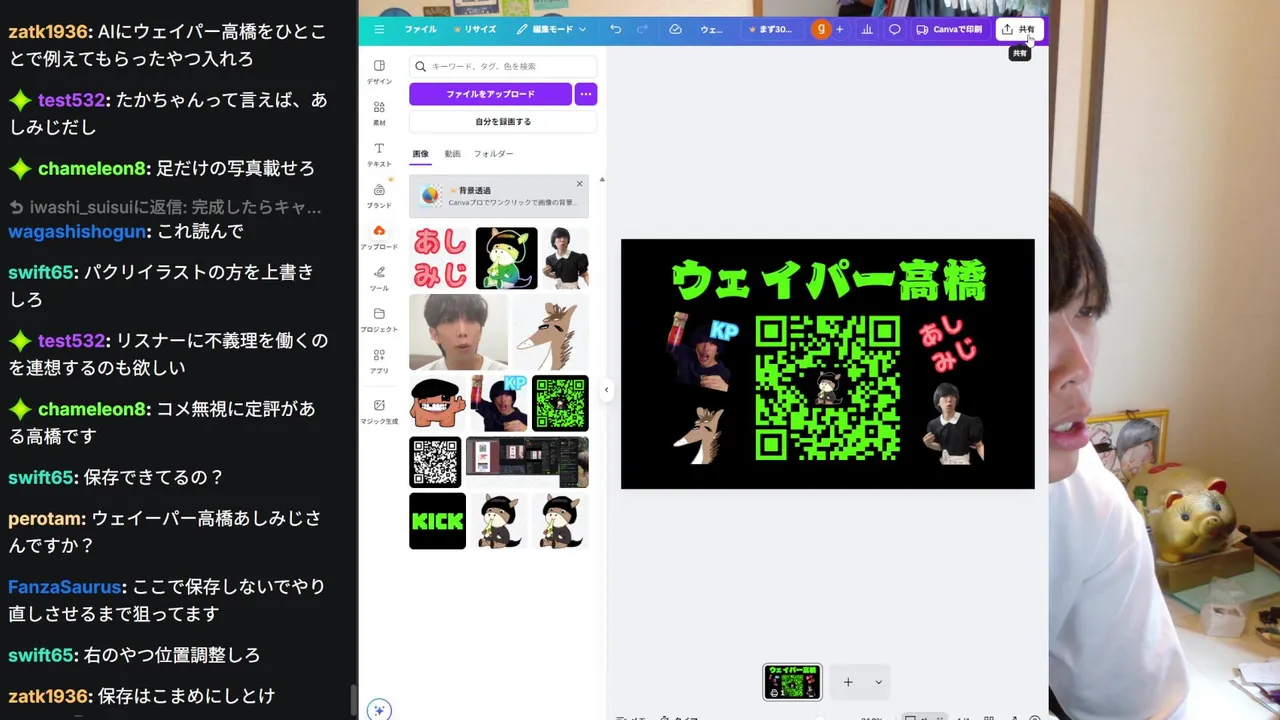The width and height of the screenshot is (1280, 720).
Task: Select the desktop screenshot upload thumbnail
Action: point(527,462)
